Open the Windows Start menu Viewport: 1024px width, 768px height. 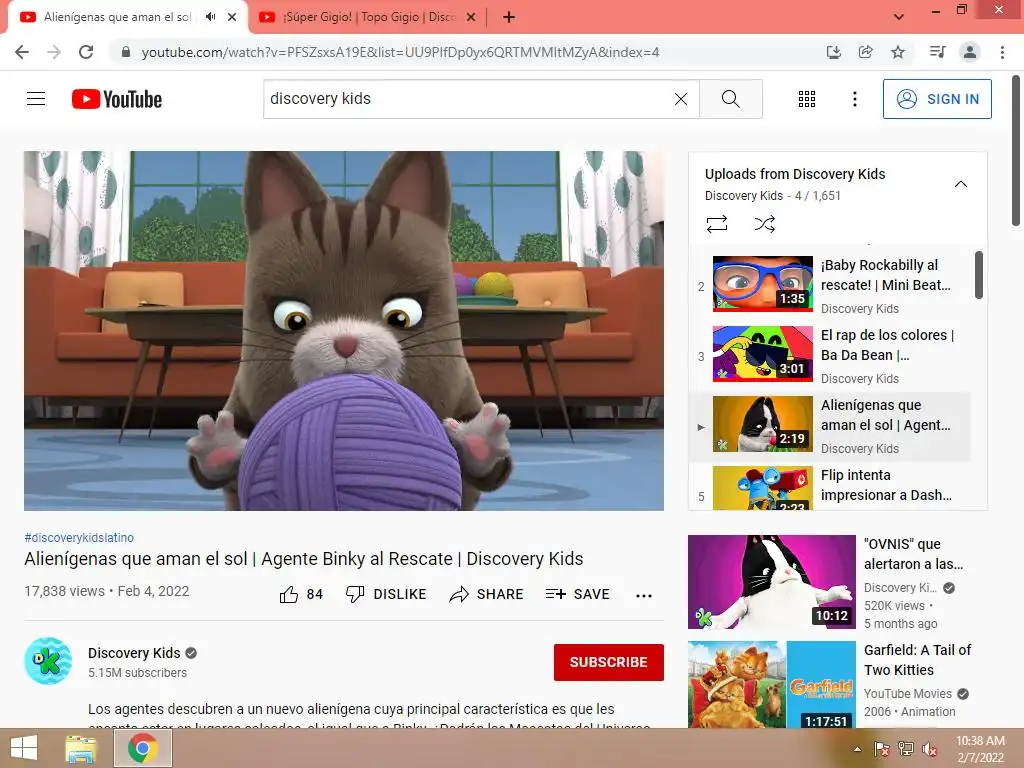(x=24, y=748)
